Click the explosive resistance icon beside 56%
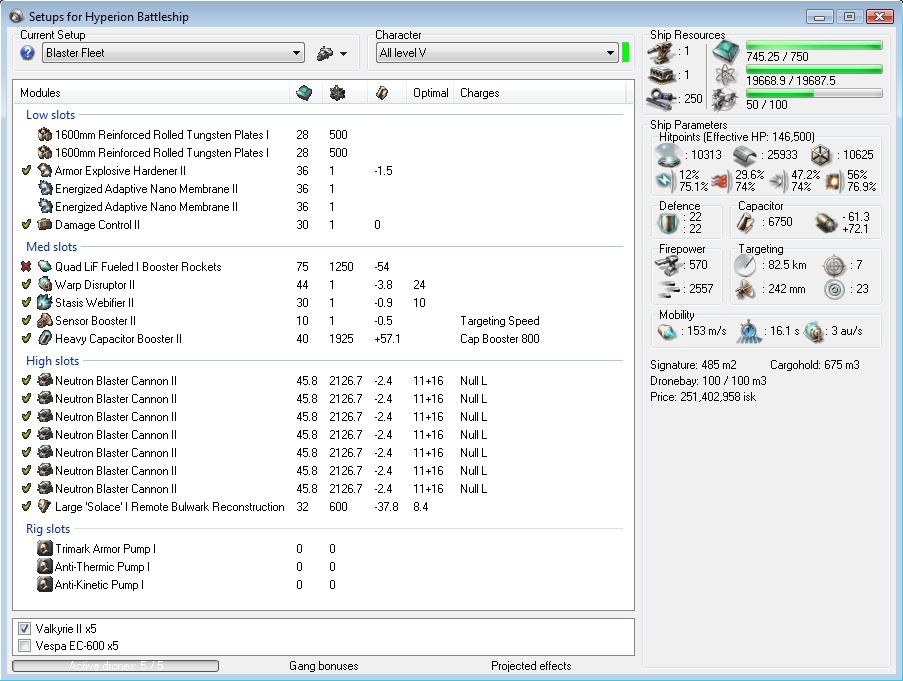903x681 pixels. [x=834, y=181]
